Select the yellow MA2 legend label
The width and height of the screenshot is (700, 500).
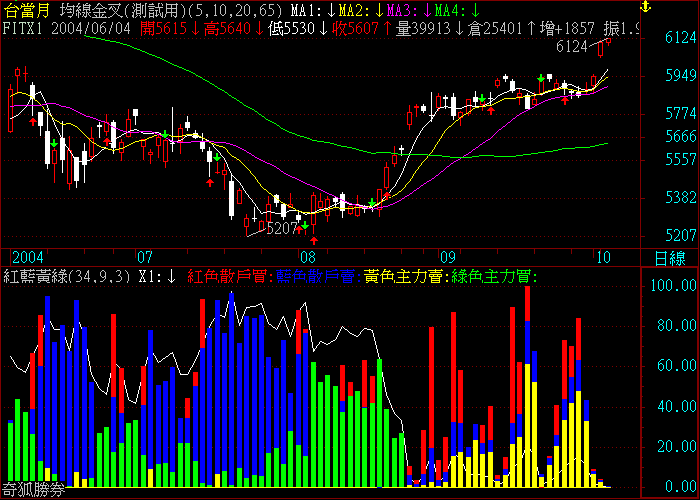pyautogui.click(x=352, y=10)
